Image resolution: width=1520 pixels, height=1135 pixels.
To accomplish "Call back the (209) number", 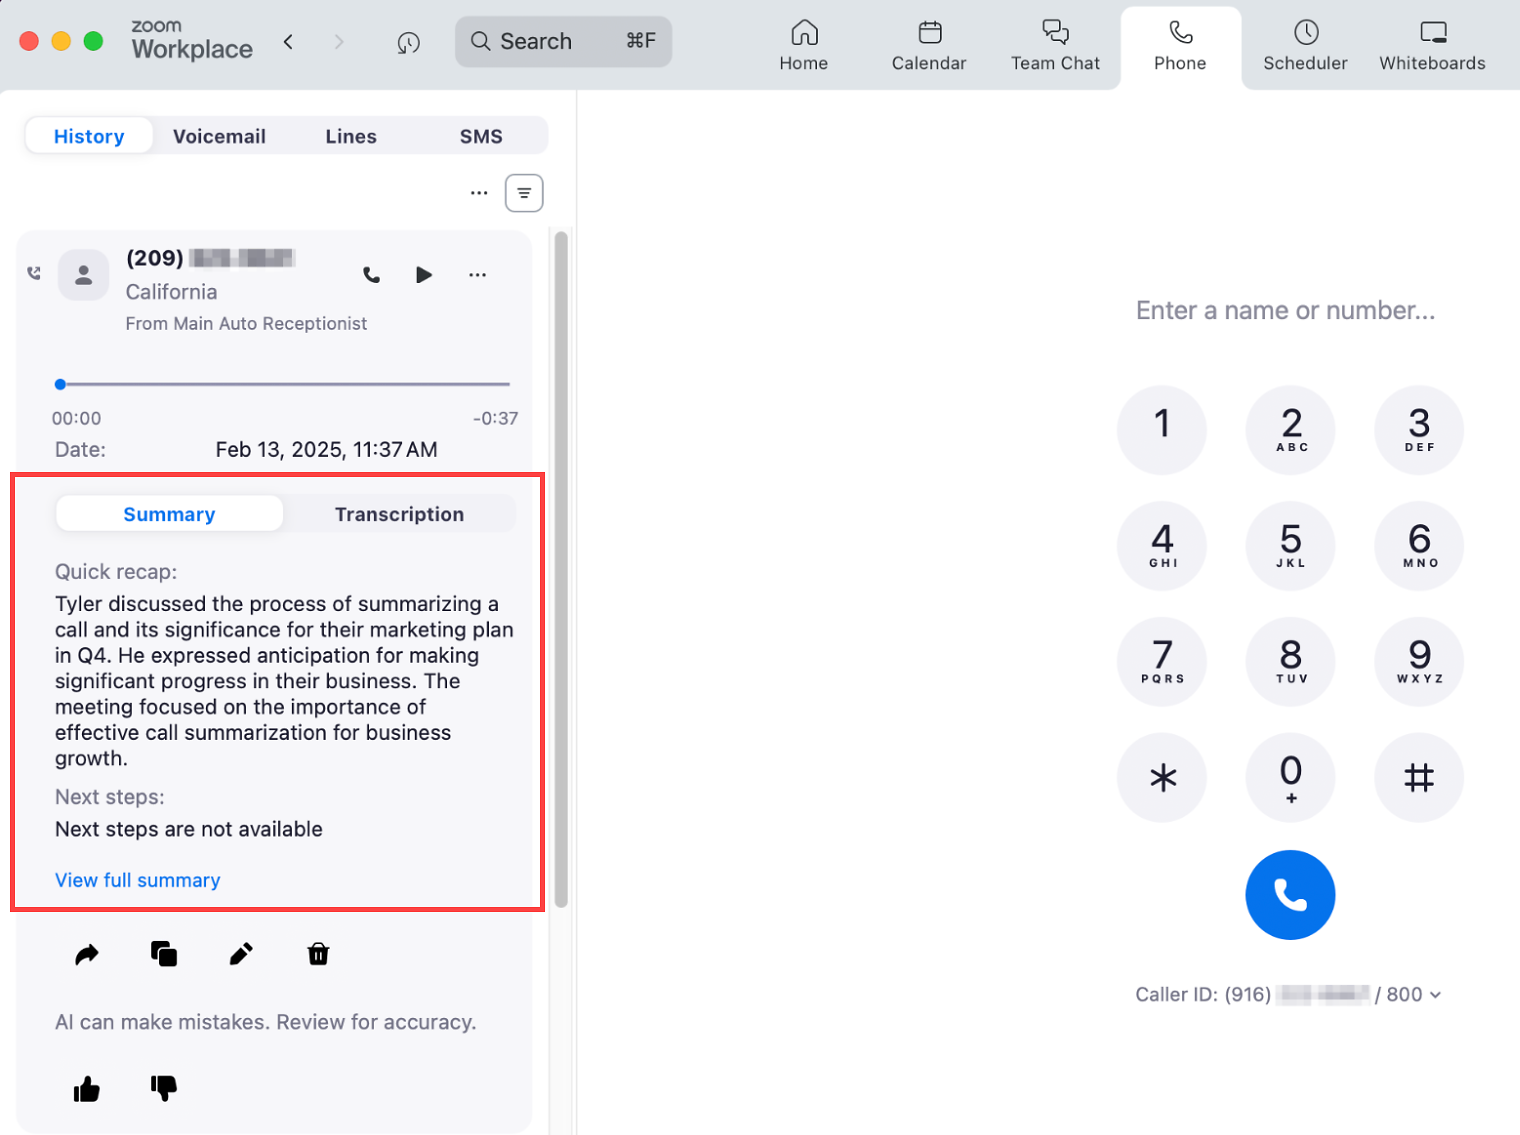I will point(371,275).
